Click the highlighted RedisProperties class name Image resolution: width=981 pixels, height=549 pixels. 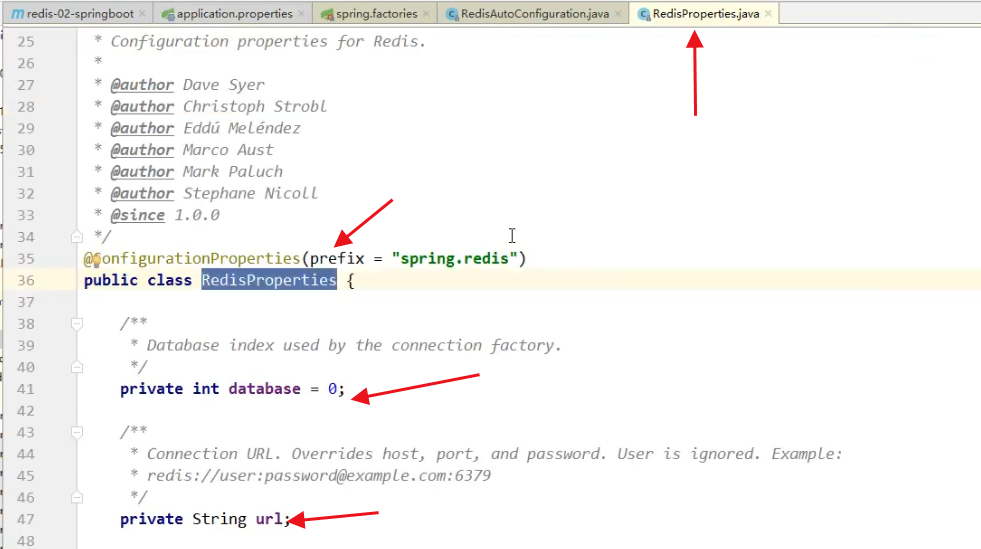tap(269, 280)
